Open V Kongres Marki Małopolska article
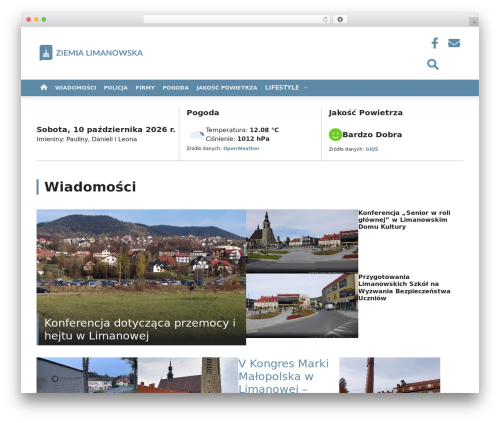The width and height of the screenshot is (500, 423). 284,376
